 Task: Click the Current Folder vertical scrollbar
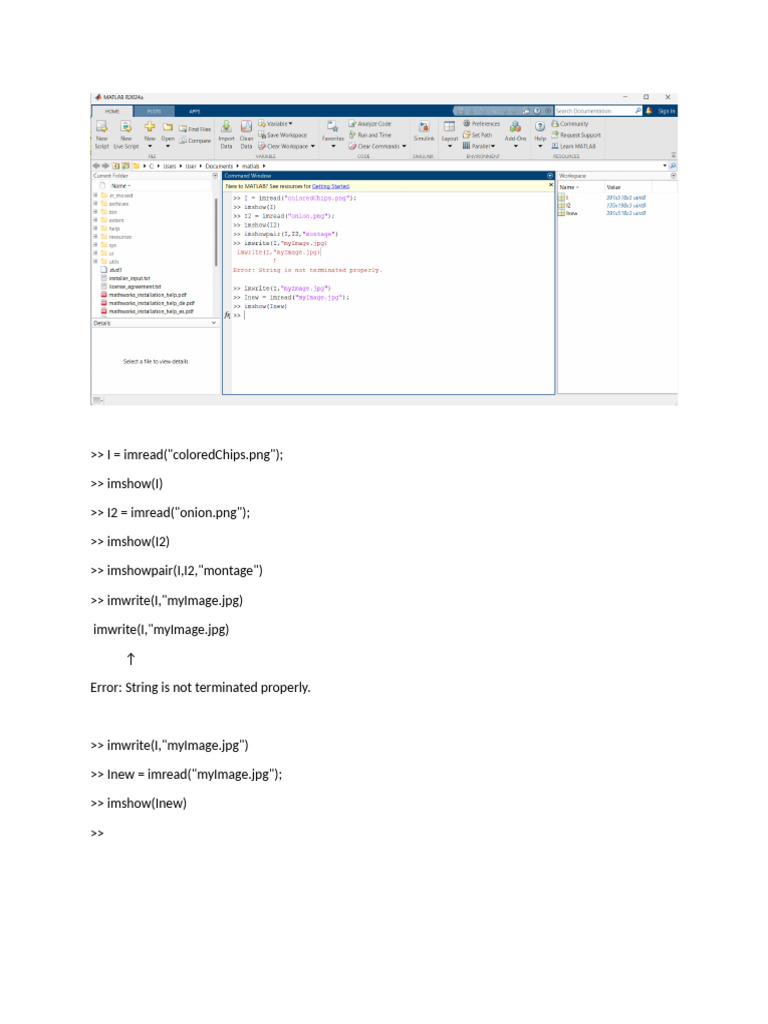point(216,232)
